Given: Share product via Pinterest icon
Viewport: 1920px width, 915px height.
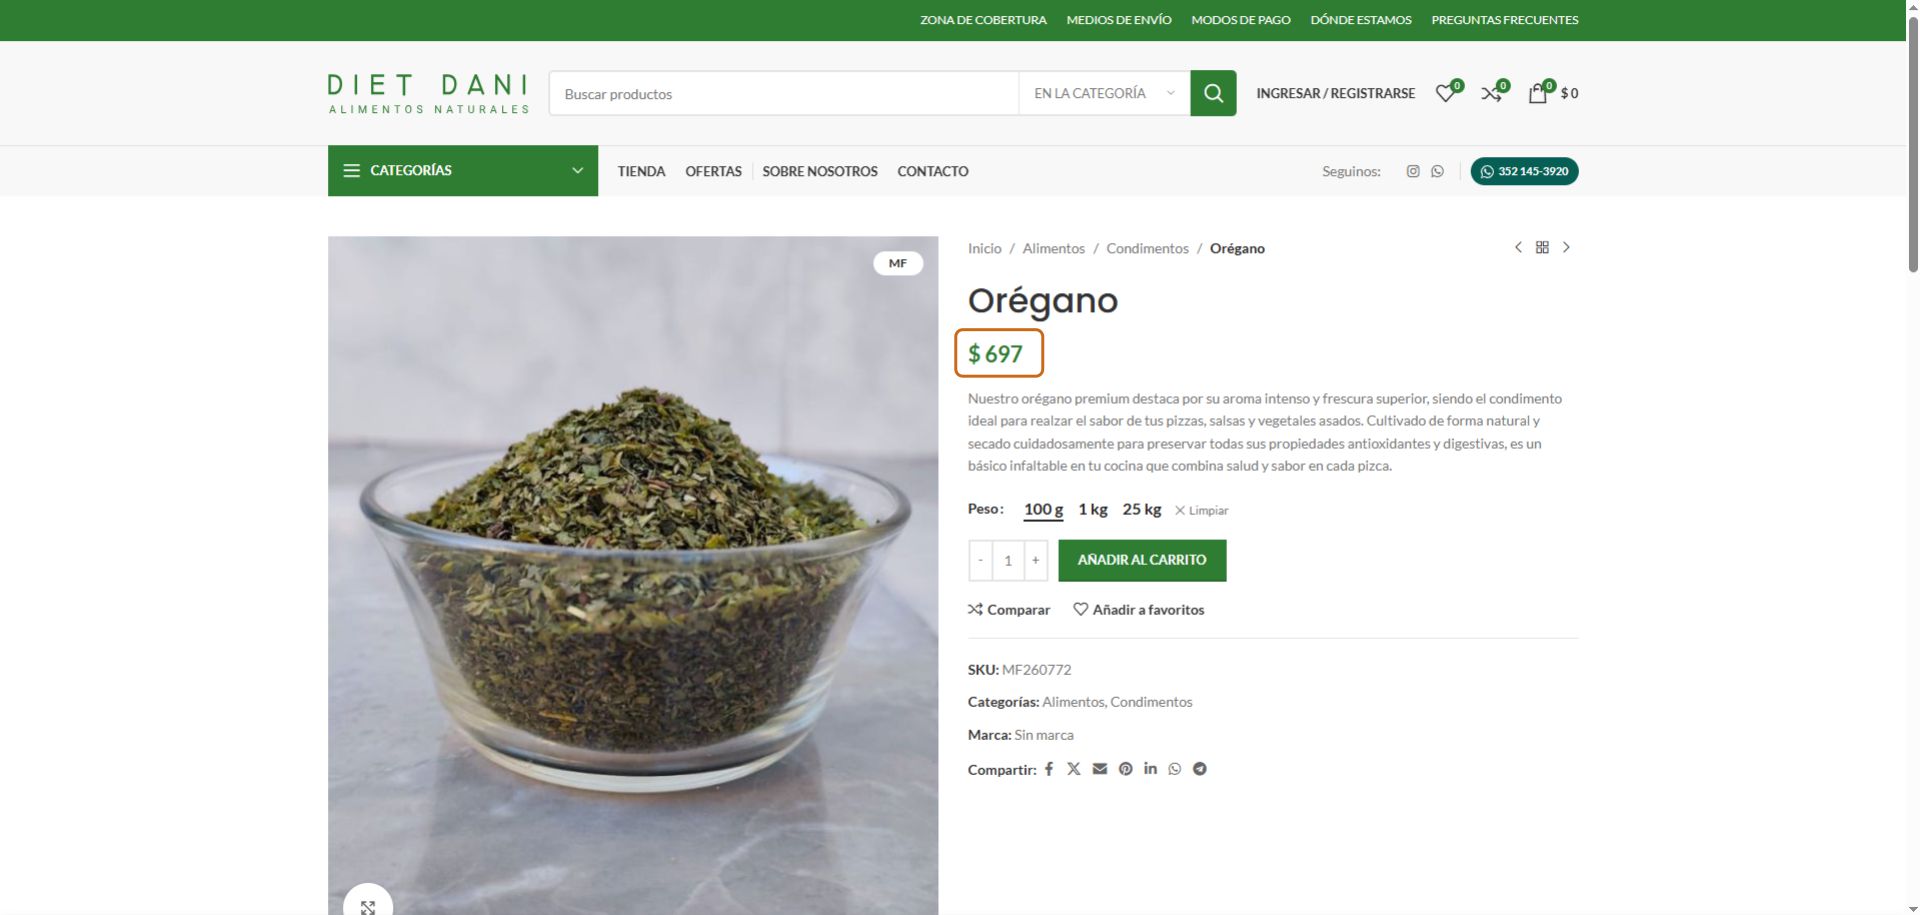Looking at the screenshot, I should point(1126,769).
